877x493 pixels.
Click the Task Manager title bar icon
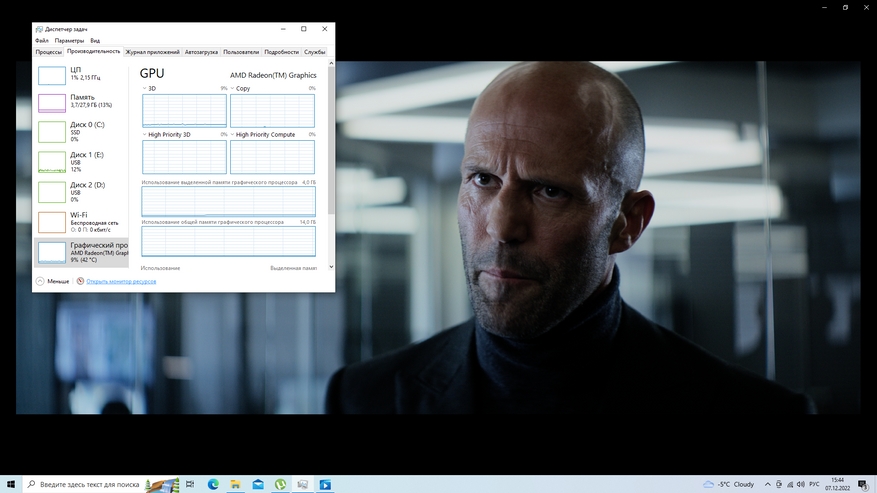click(x=39, y=29)
